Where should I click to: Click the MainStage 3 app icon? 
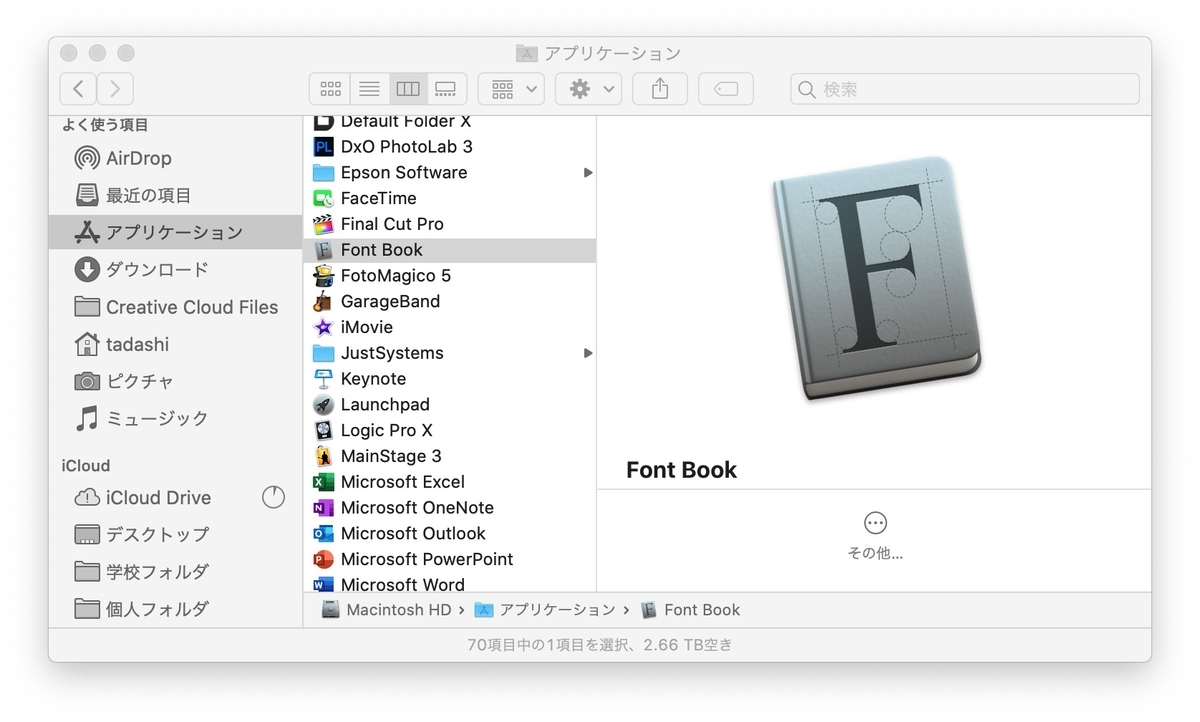323,456
